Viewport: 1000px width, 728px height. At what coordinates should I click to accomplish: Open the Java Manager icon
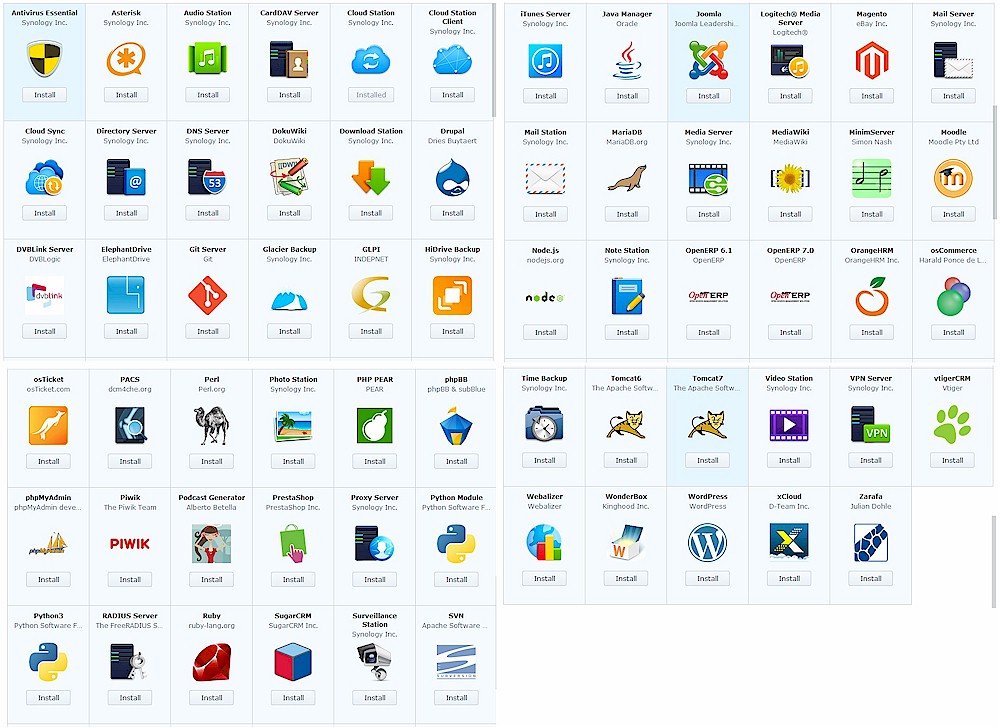(628, 61)
